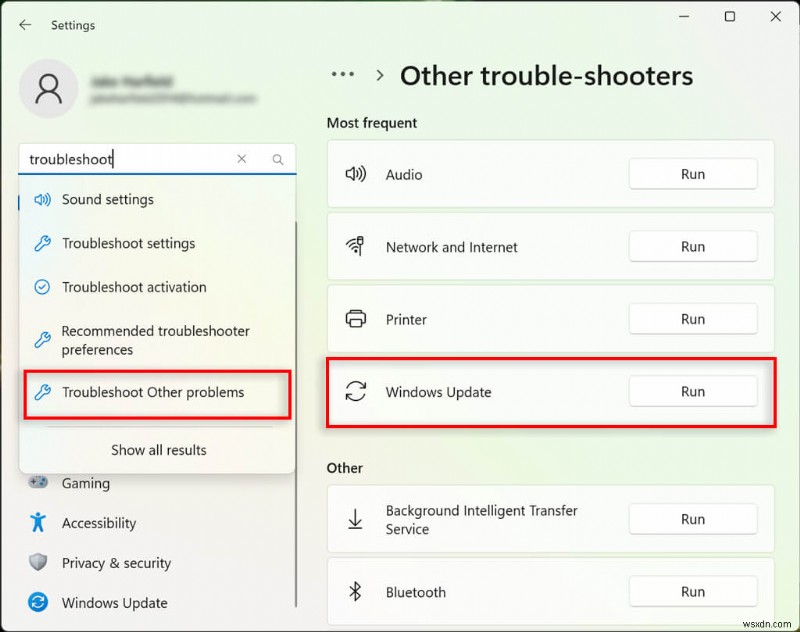Select Sound settings search result
Viewport: 800px width, 632px height.
(157, 199)
